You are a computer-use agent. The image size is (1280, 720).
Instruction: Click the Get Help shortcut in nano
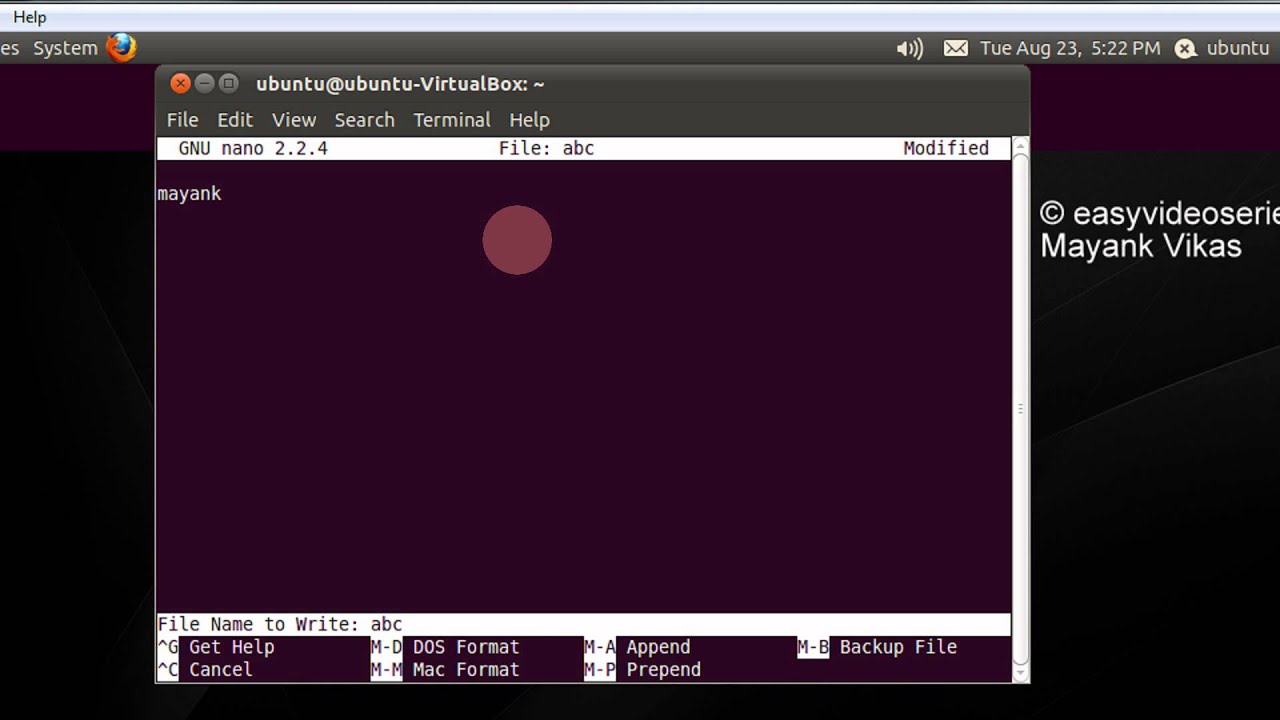216,647
